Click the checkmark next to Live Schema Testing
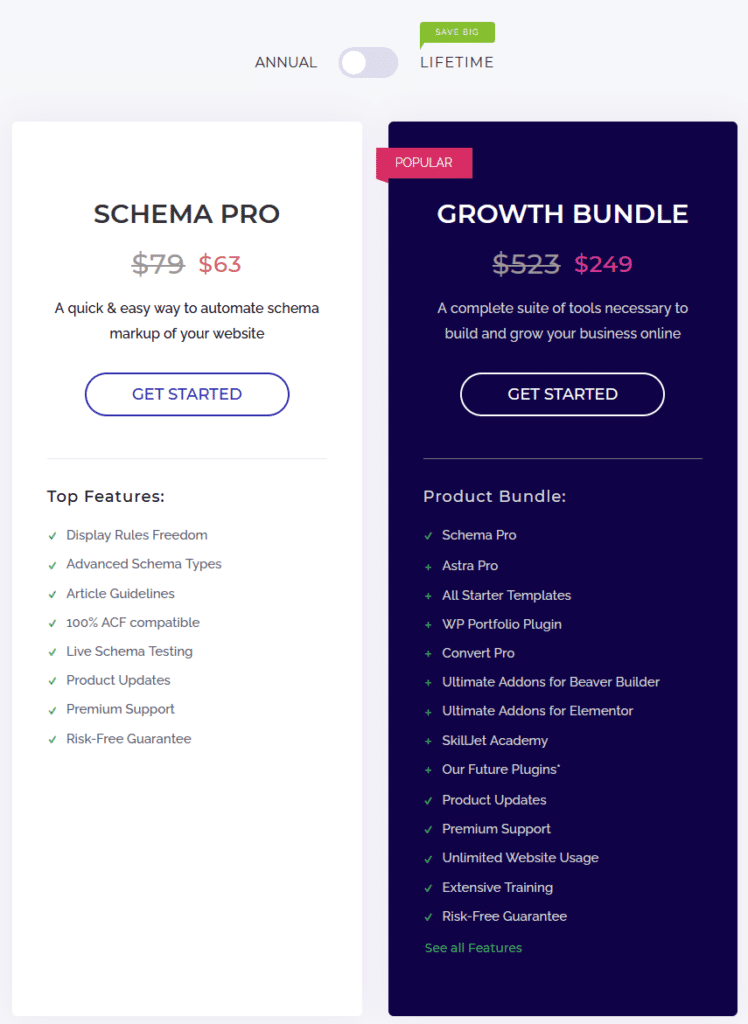The image size is (748, 1024). point(51,651)
